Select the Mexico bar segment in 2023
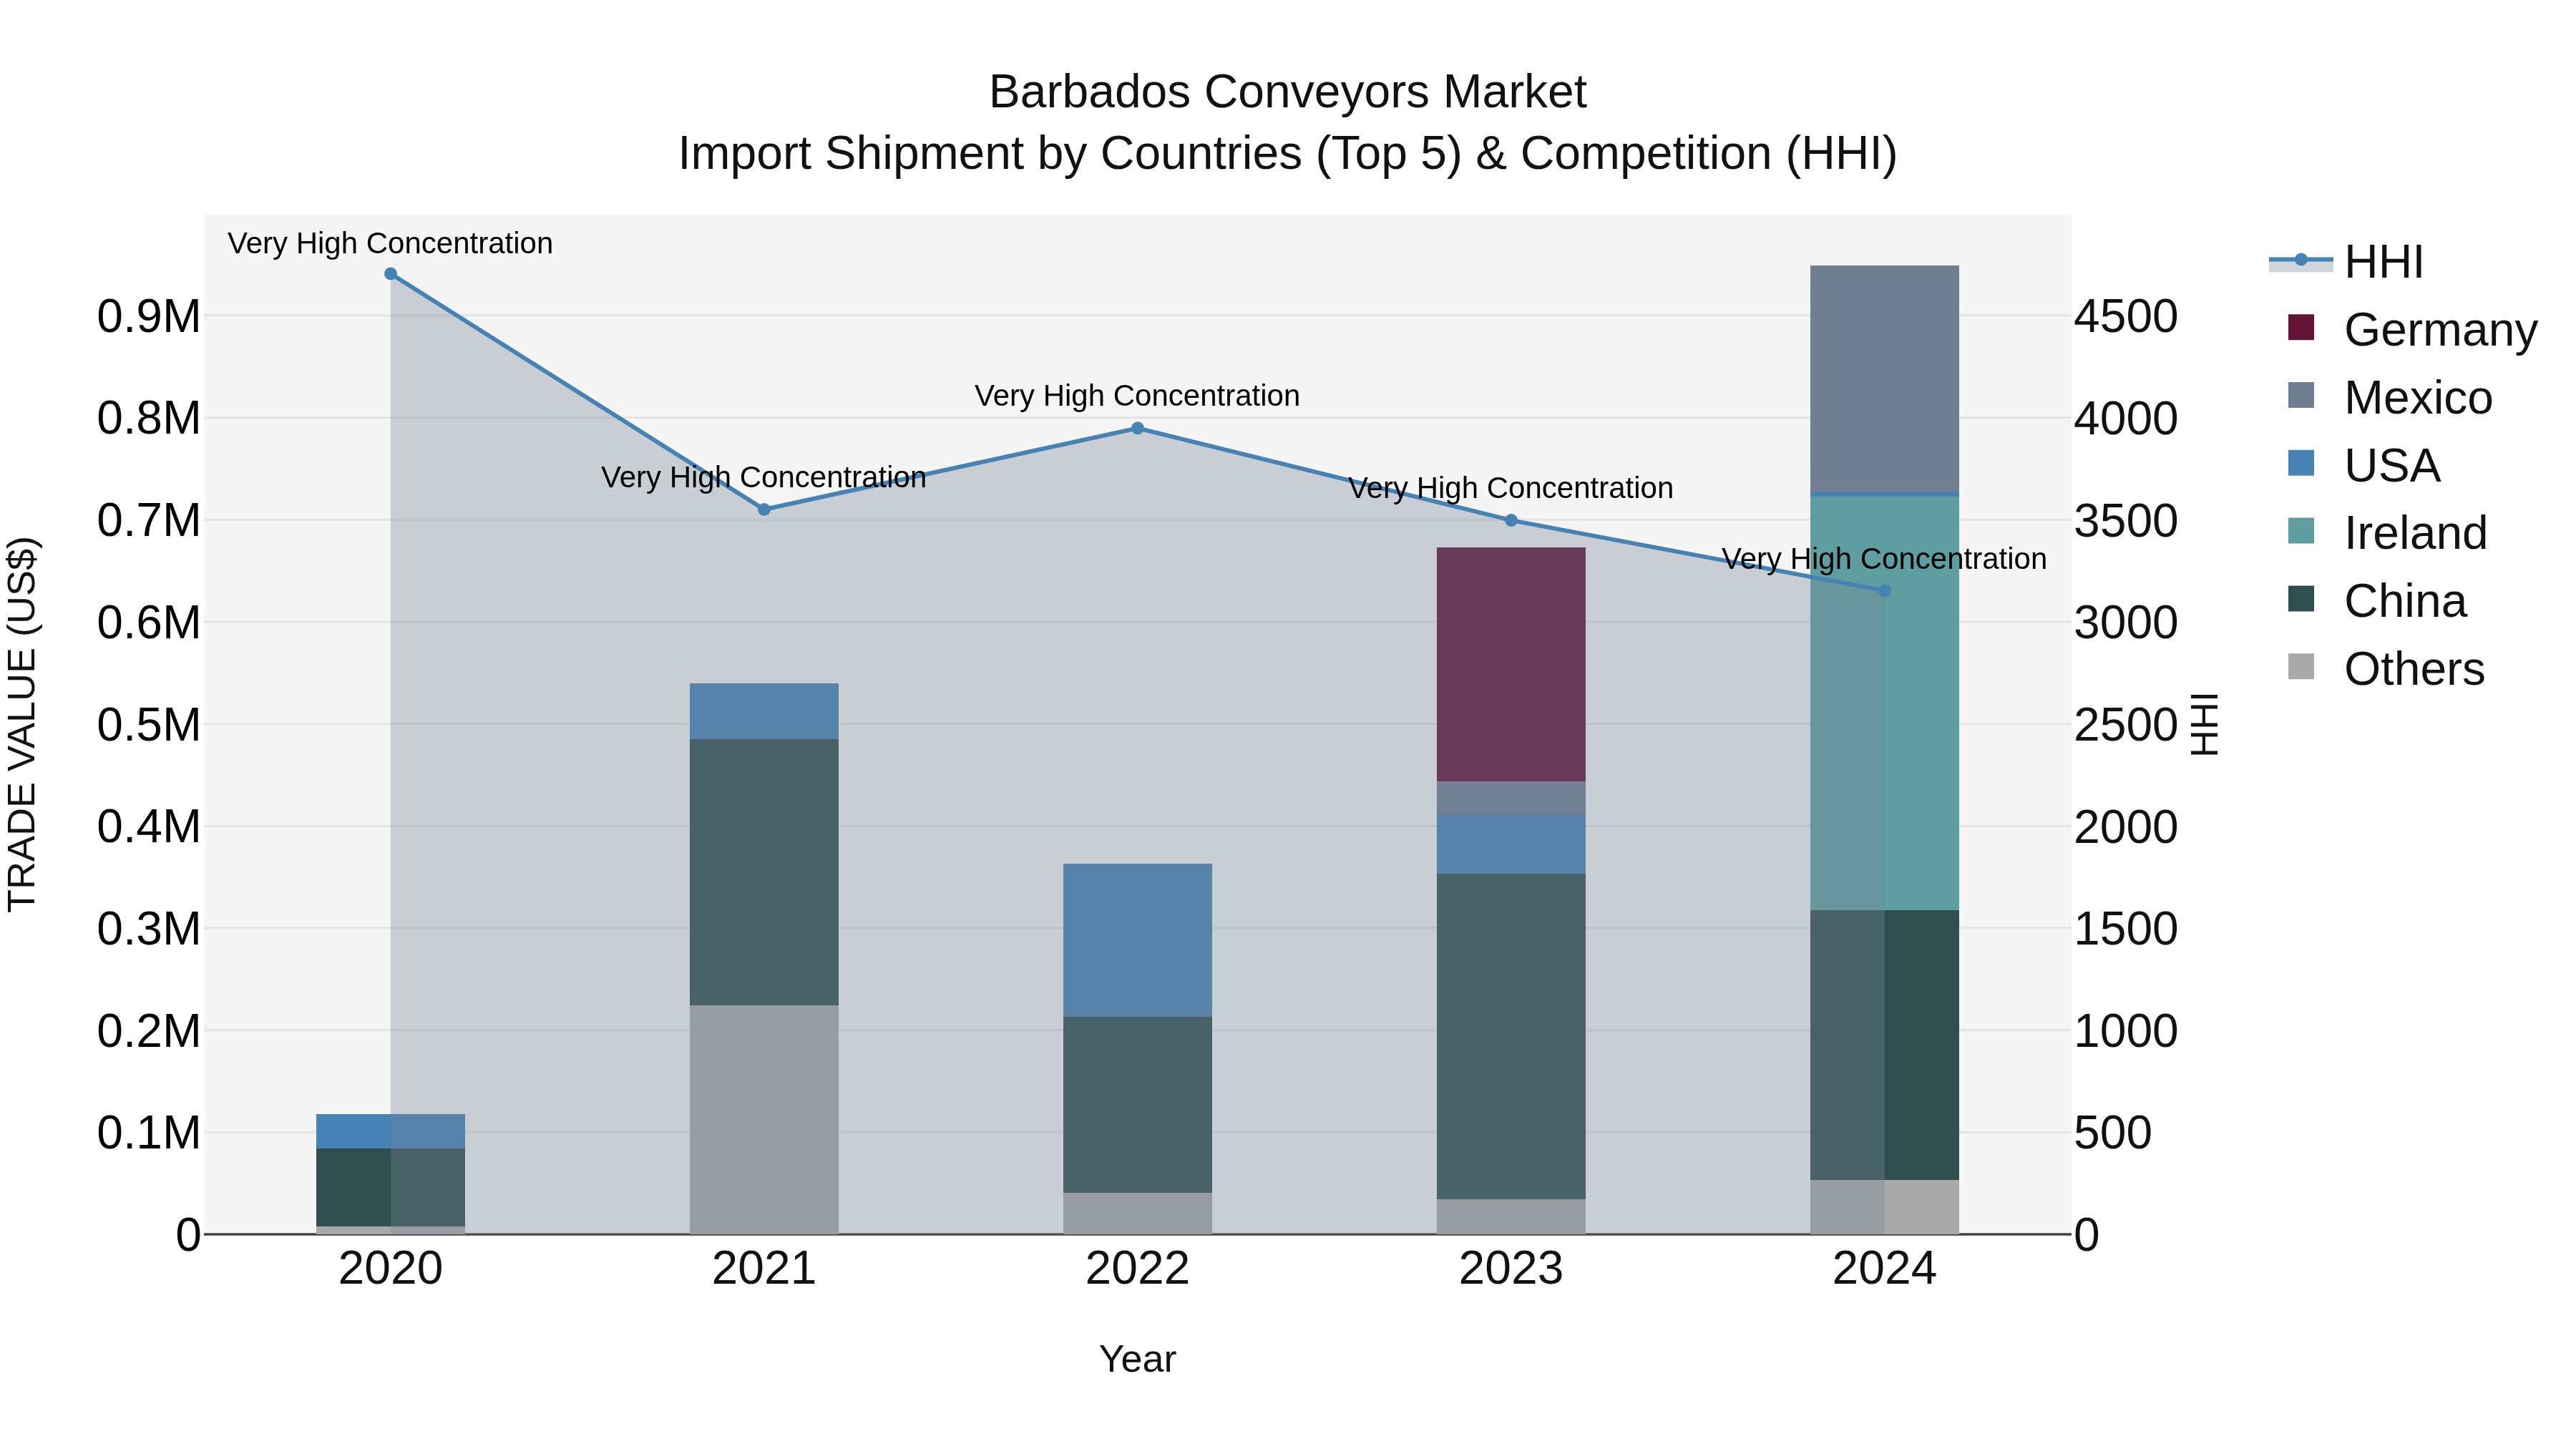This screenshot has height=1449, width=2576. (x=1511, y=798)
